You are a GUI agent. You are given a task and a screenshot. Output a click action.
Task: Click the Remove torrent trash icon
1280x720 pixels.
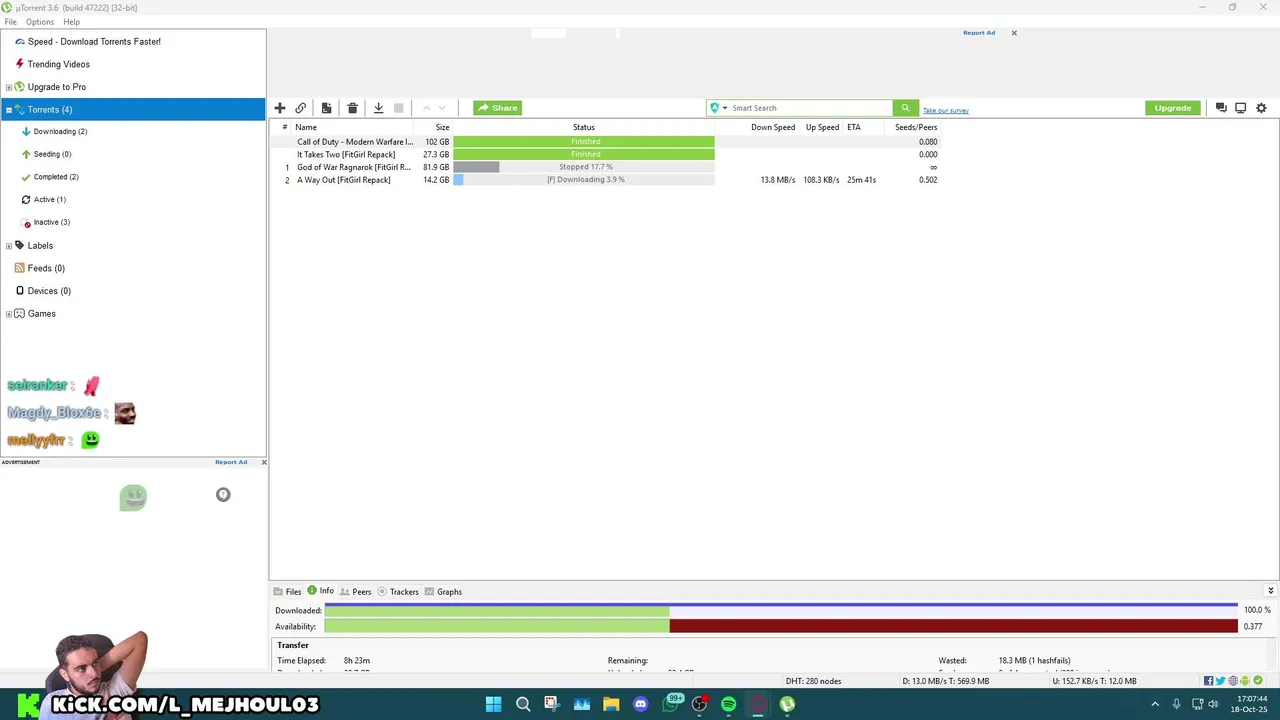(352, 108)
